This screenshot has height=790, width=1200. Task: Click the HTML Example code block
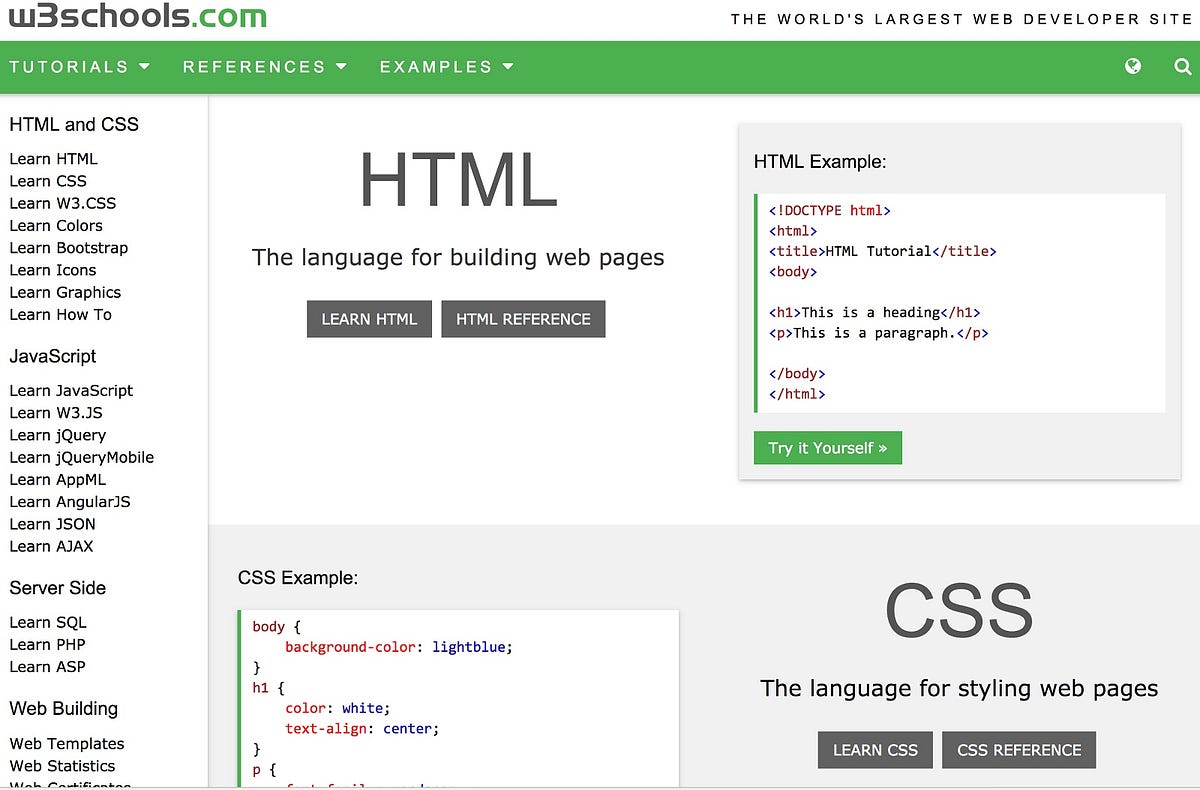tap(960, 302)
